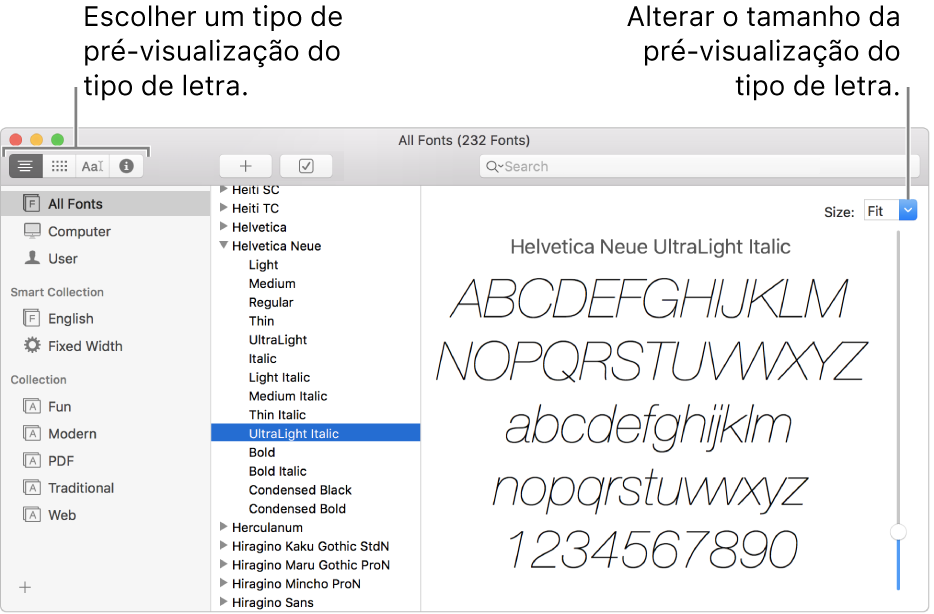Add new collection via bottom plus icon
The image size is (934, 614).
25,588
